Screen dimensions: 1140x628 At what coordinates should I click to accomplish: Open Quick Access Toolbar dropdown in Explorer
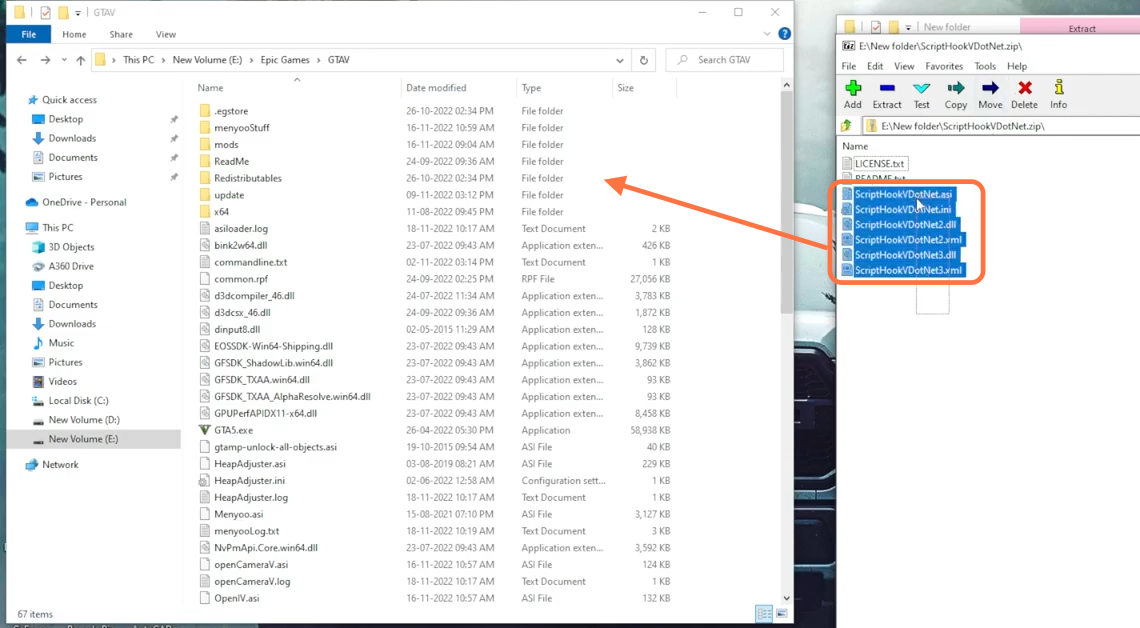pos(78,13)
